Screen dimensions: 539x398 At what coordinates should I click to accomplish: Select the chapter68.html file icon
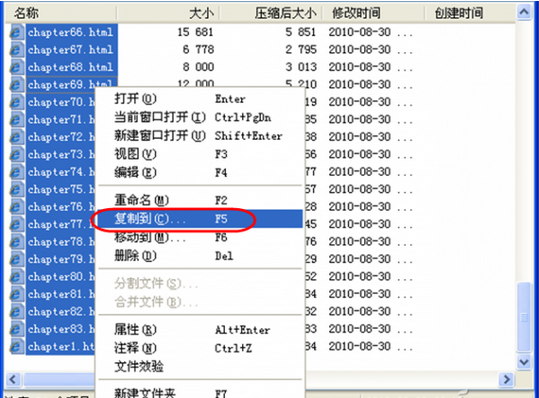[16, 67]
